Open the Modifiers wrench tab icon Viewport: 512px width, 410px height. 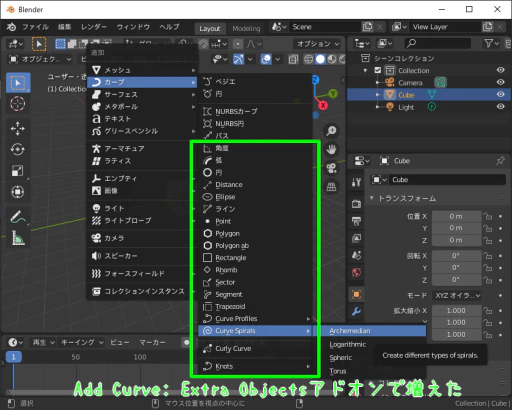tap(356, 311)
